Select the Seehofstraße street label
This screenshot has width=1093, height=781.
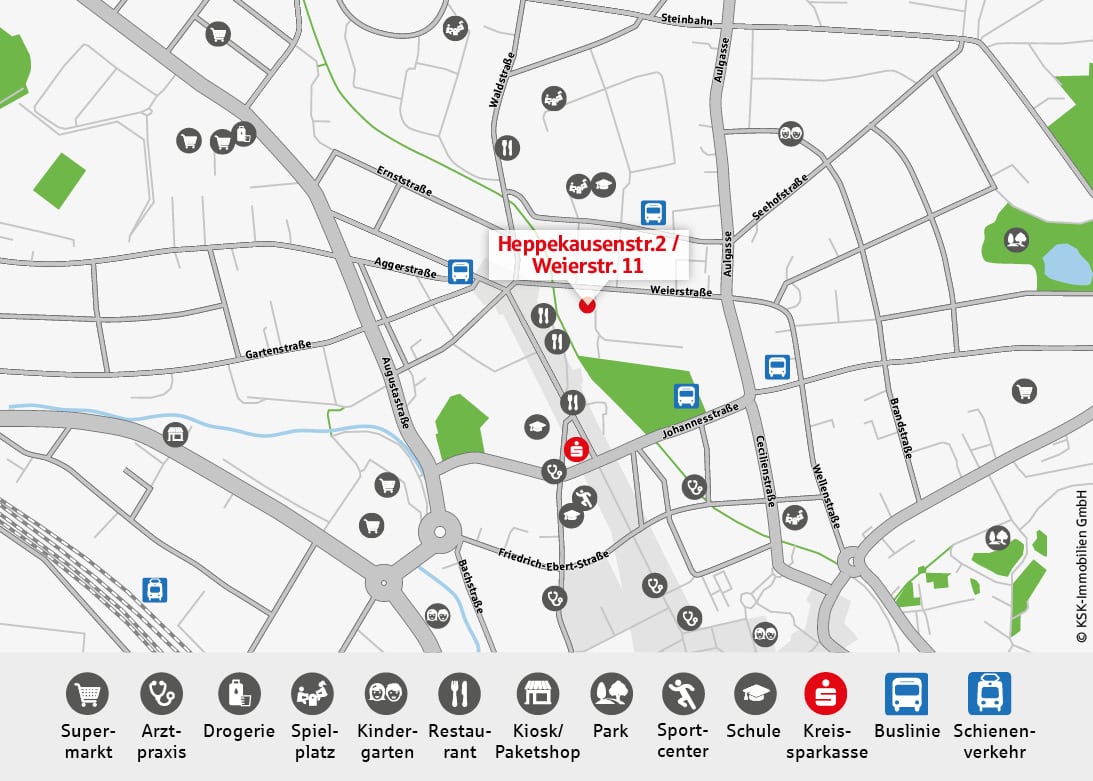[x=780, y=196]
